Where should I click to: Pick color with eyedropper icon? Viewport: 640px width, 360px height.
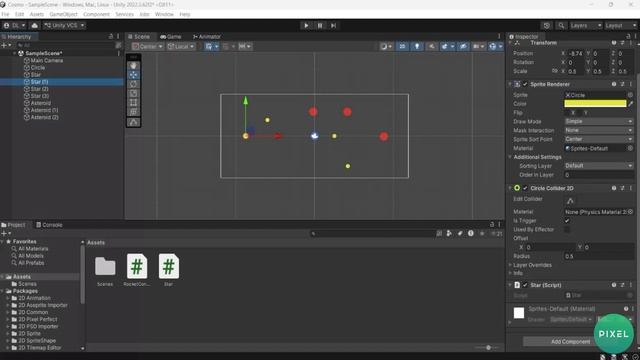631,104
